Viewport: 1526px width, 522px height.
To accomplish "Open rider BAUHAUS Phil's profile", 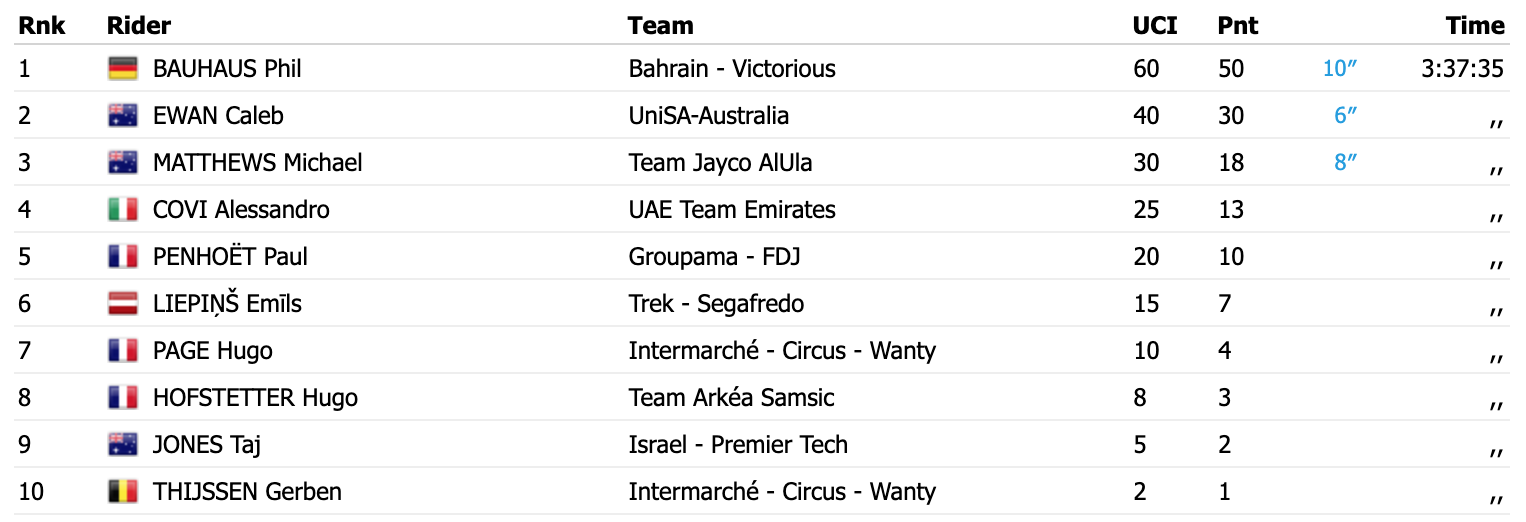I will [x=227, y=69].
